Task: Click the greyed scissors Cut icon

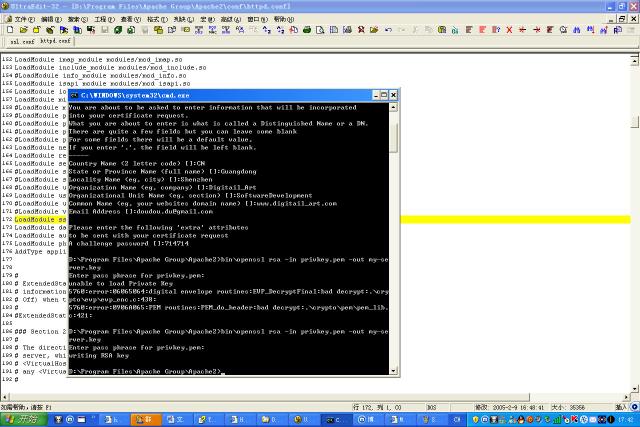Action: [415, 30]
